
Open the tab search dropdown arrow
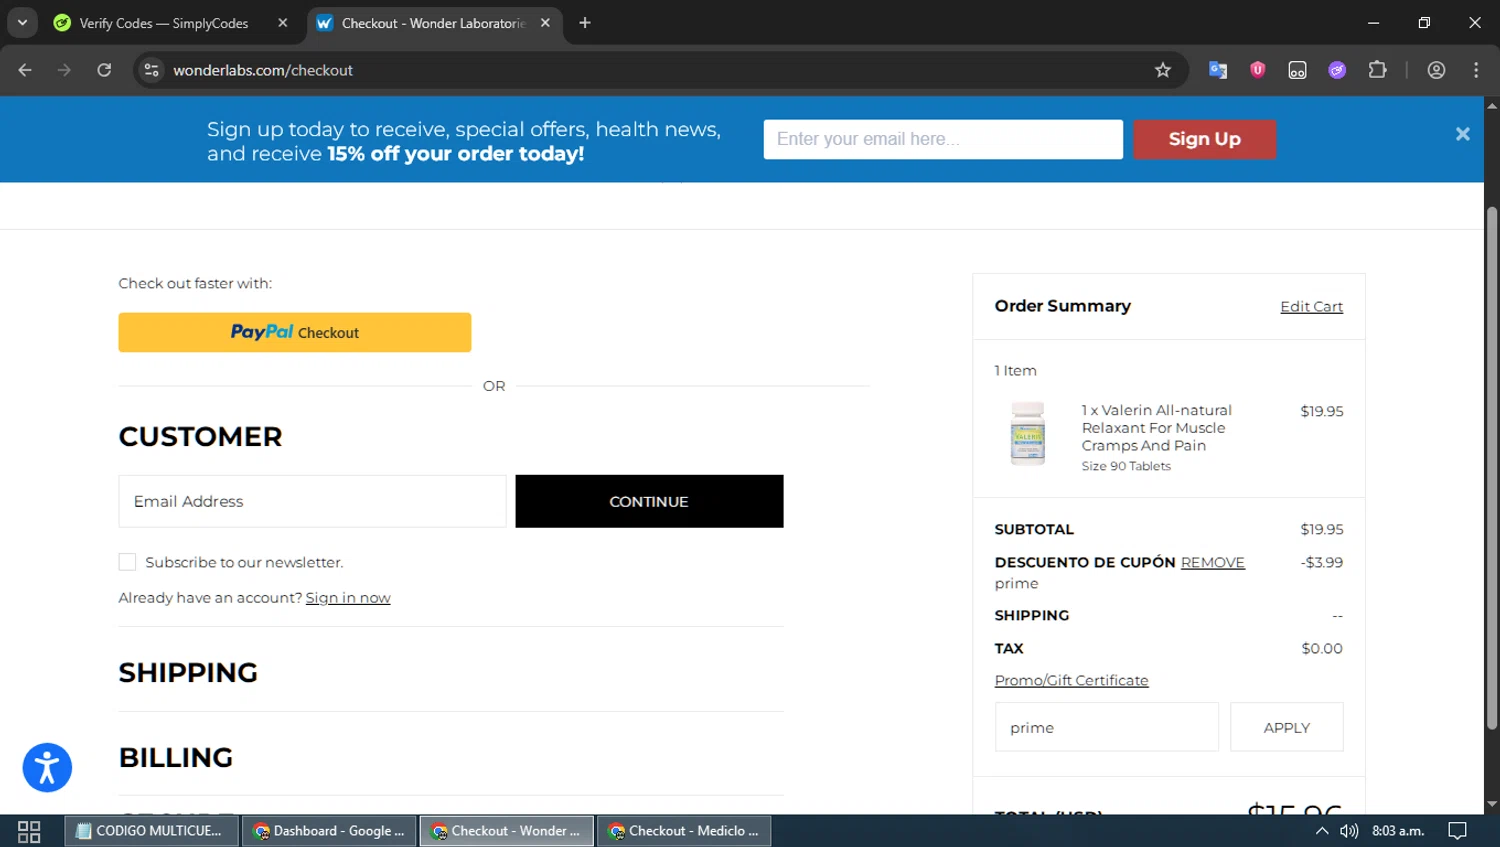tap(22, 22)
